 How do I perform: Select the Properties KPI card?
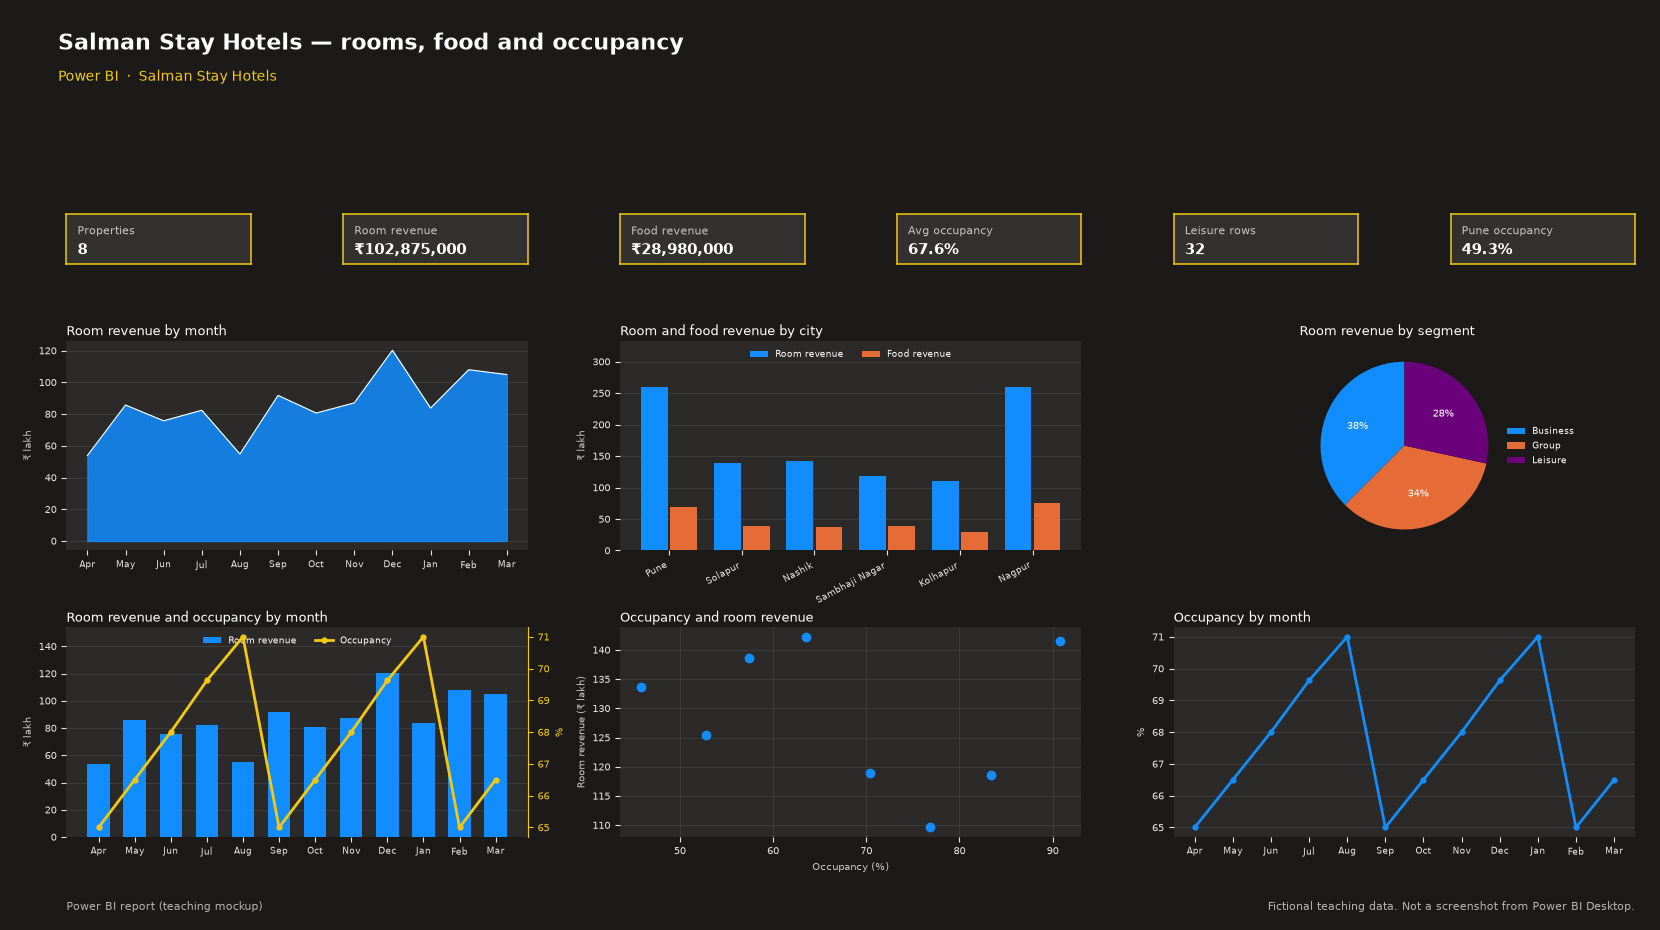pos(158,239)
